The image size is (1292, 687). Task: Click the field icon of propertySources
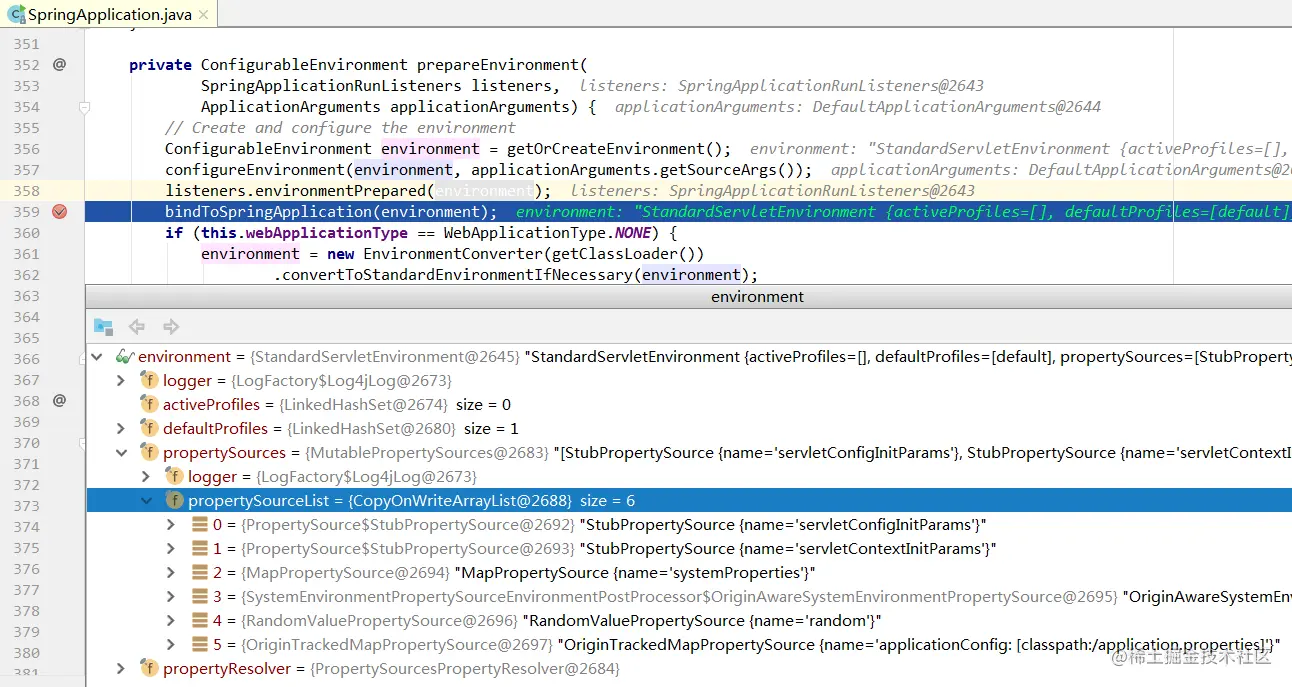(149, 452)
